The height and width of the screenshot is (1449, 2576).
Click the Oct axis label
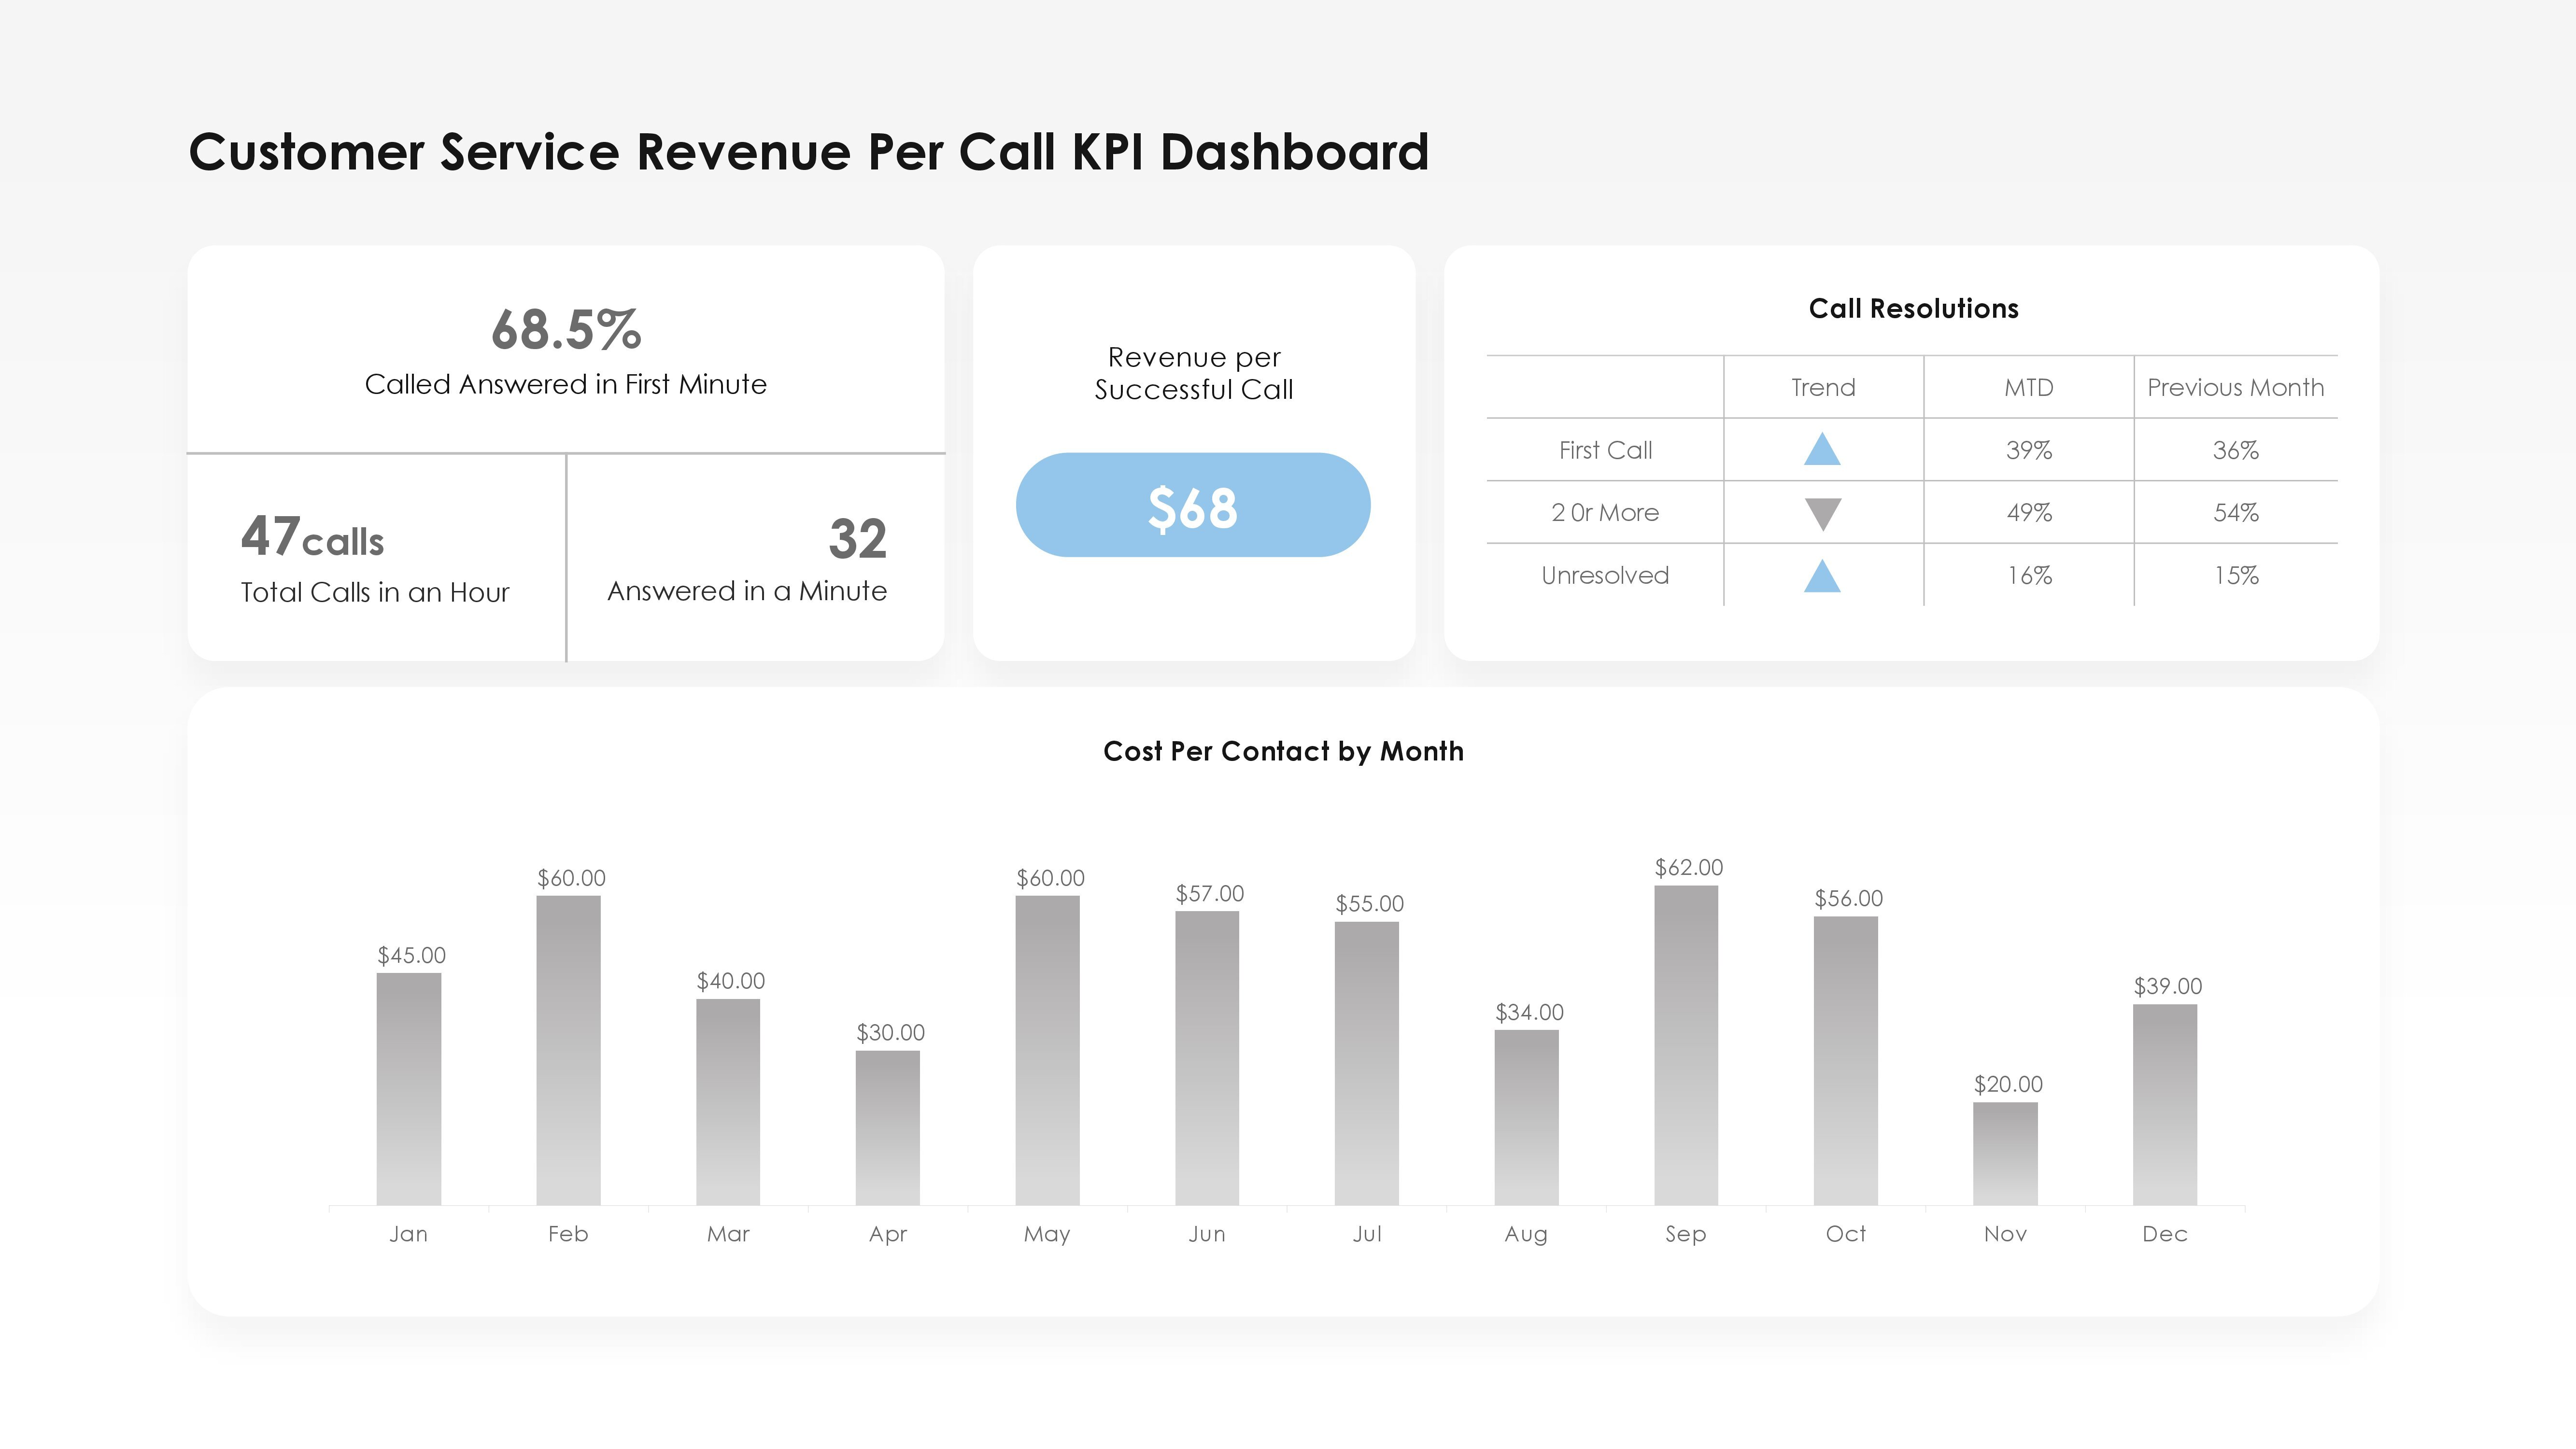[1846, 1234]
